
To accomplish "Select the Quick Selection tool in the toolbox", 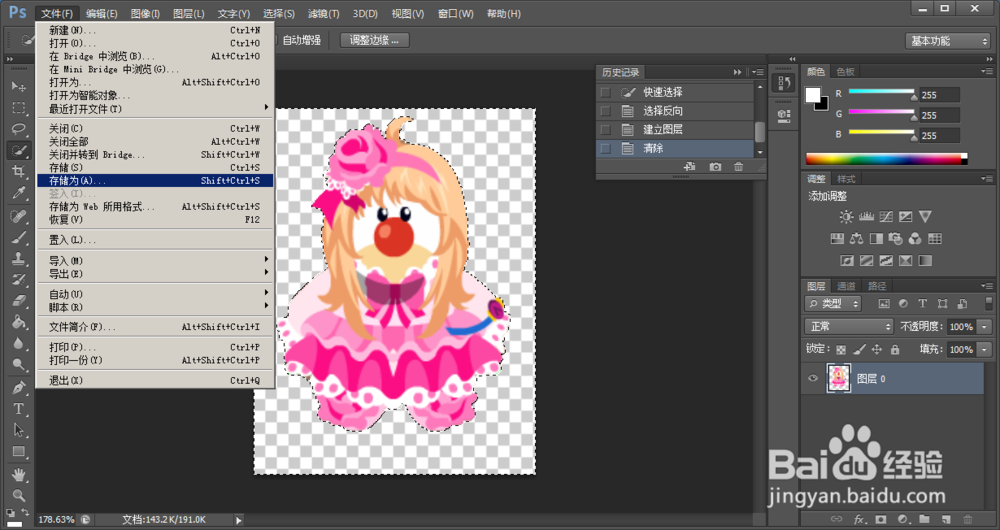I will pos(18,151).
